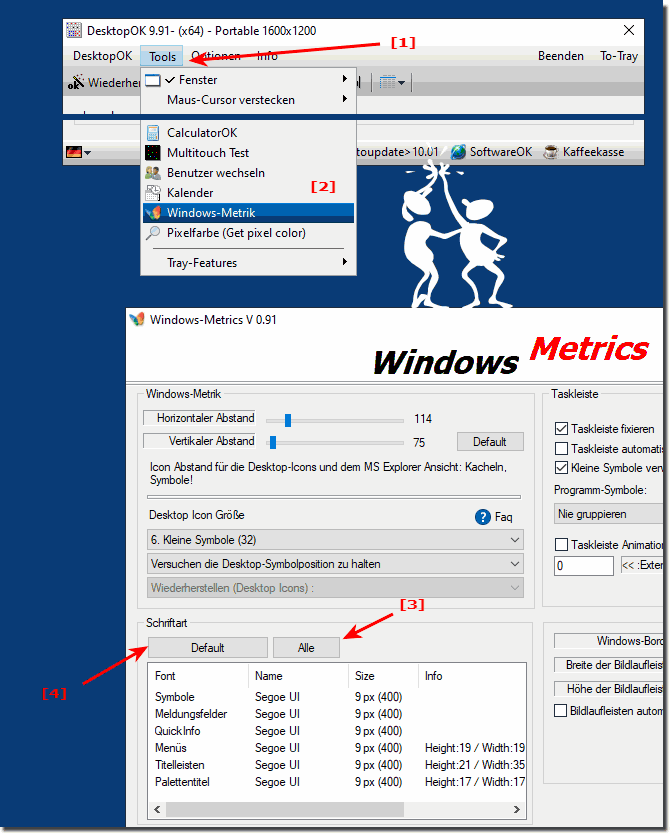Open the CalculatorOK tool icon

click(153, 132)
